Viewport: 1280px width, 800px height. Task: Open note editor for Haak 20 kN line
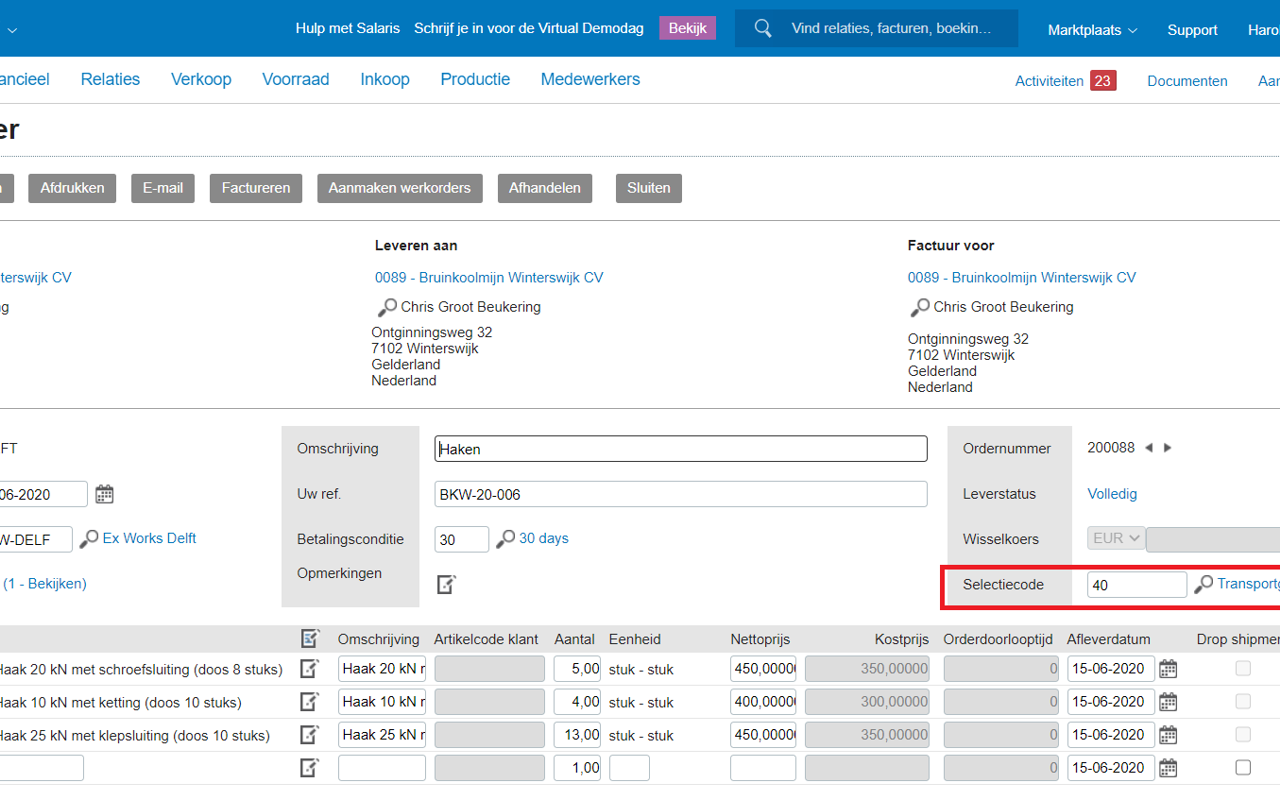point(310,668)
